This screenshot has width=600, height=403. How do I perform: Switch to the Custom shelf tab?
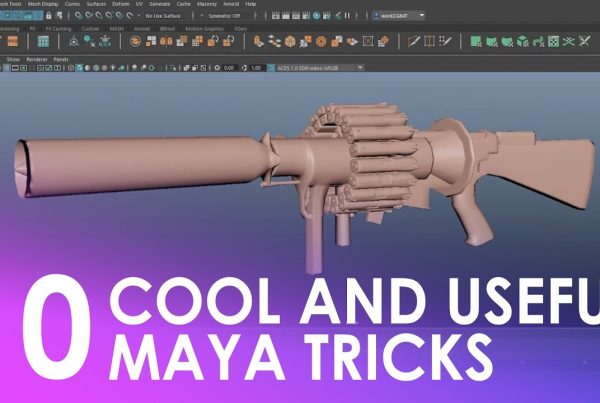click(x=90, y=29)
